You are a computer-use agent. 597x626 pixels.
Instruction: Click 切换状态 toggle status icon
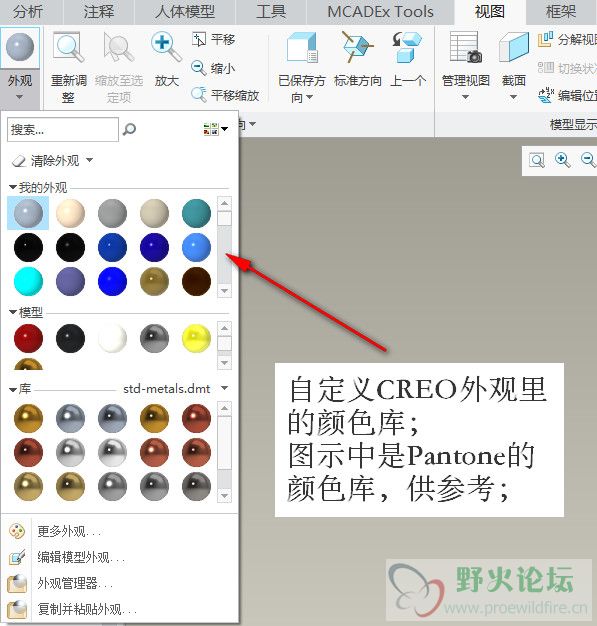pyautogui.click(x=546, y=67)
